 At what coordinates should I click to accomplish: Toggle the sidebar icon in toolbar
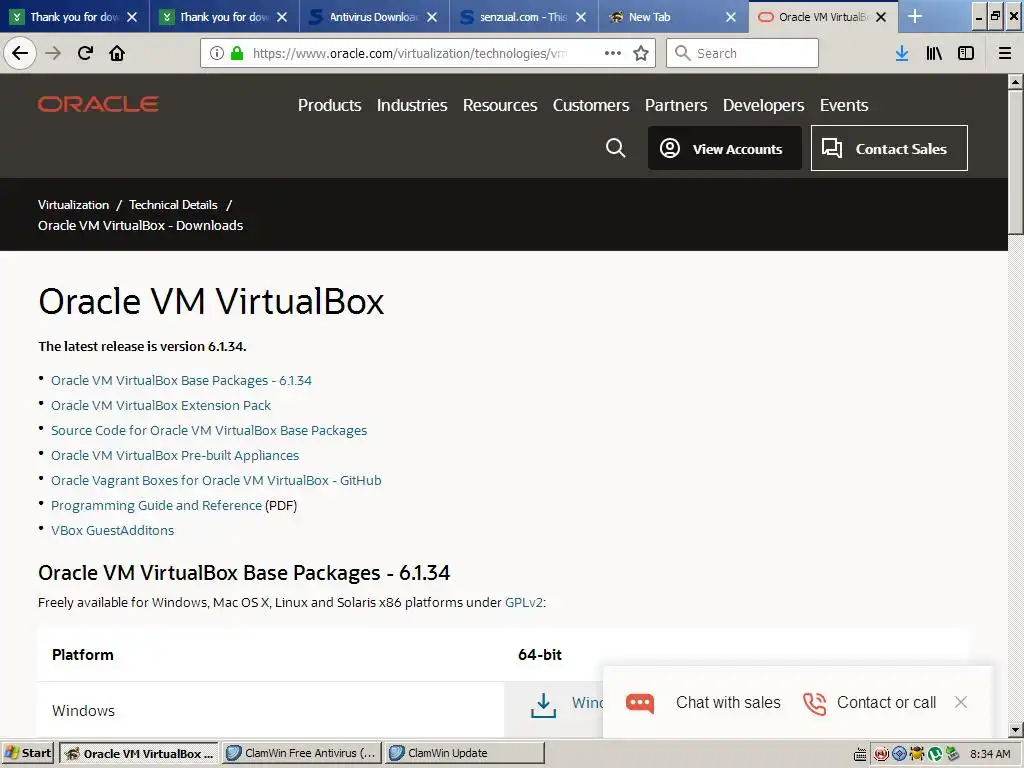pos(966,53)
